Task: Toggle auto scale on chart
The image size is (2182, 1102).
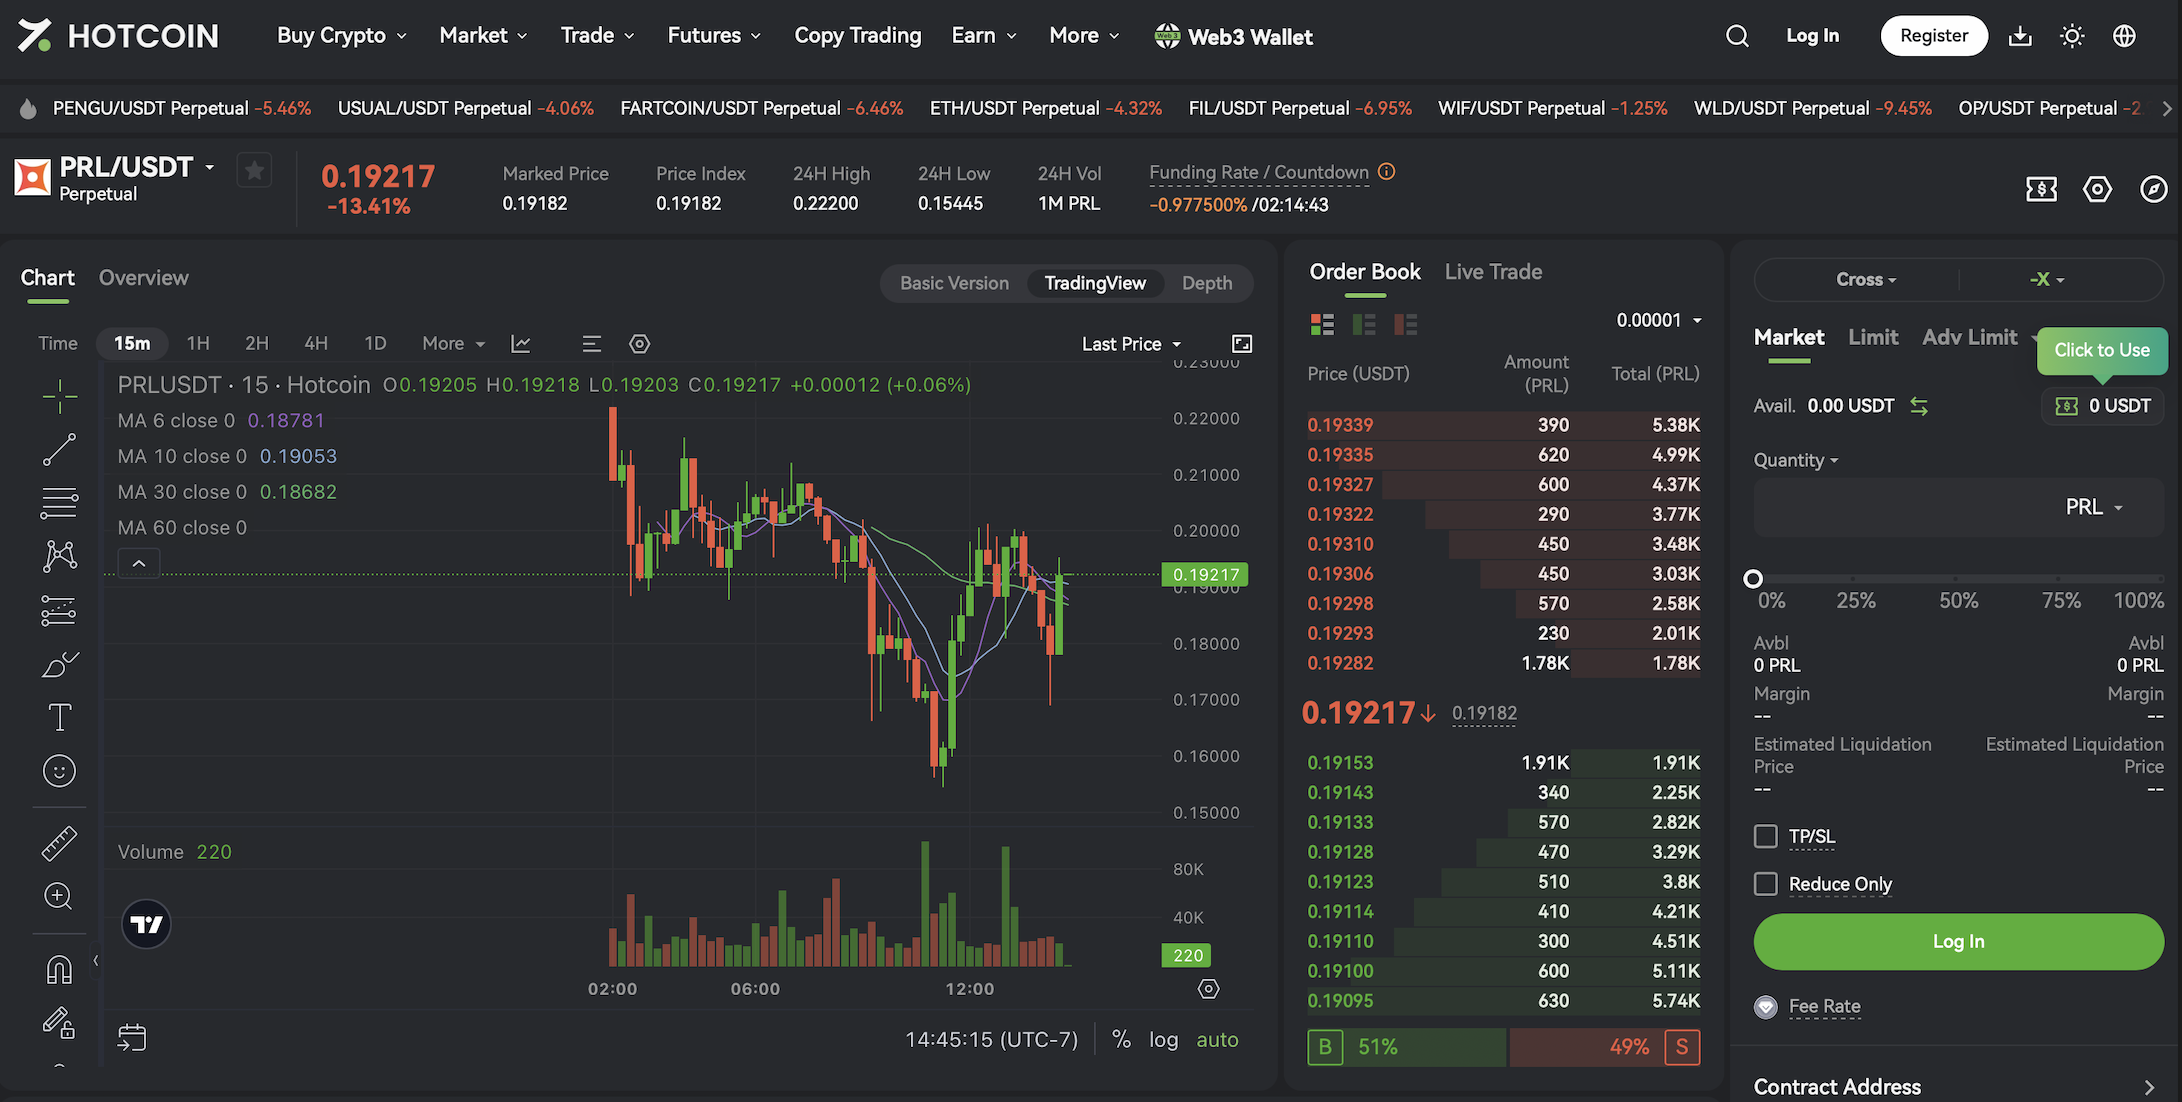Action: [x=1217, y=1040]
